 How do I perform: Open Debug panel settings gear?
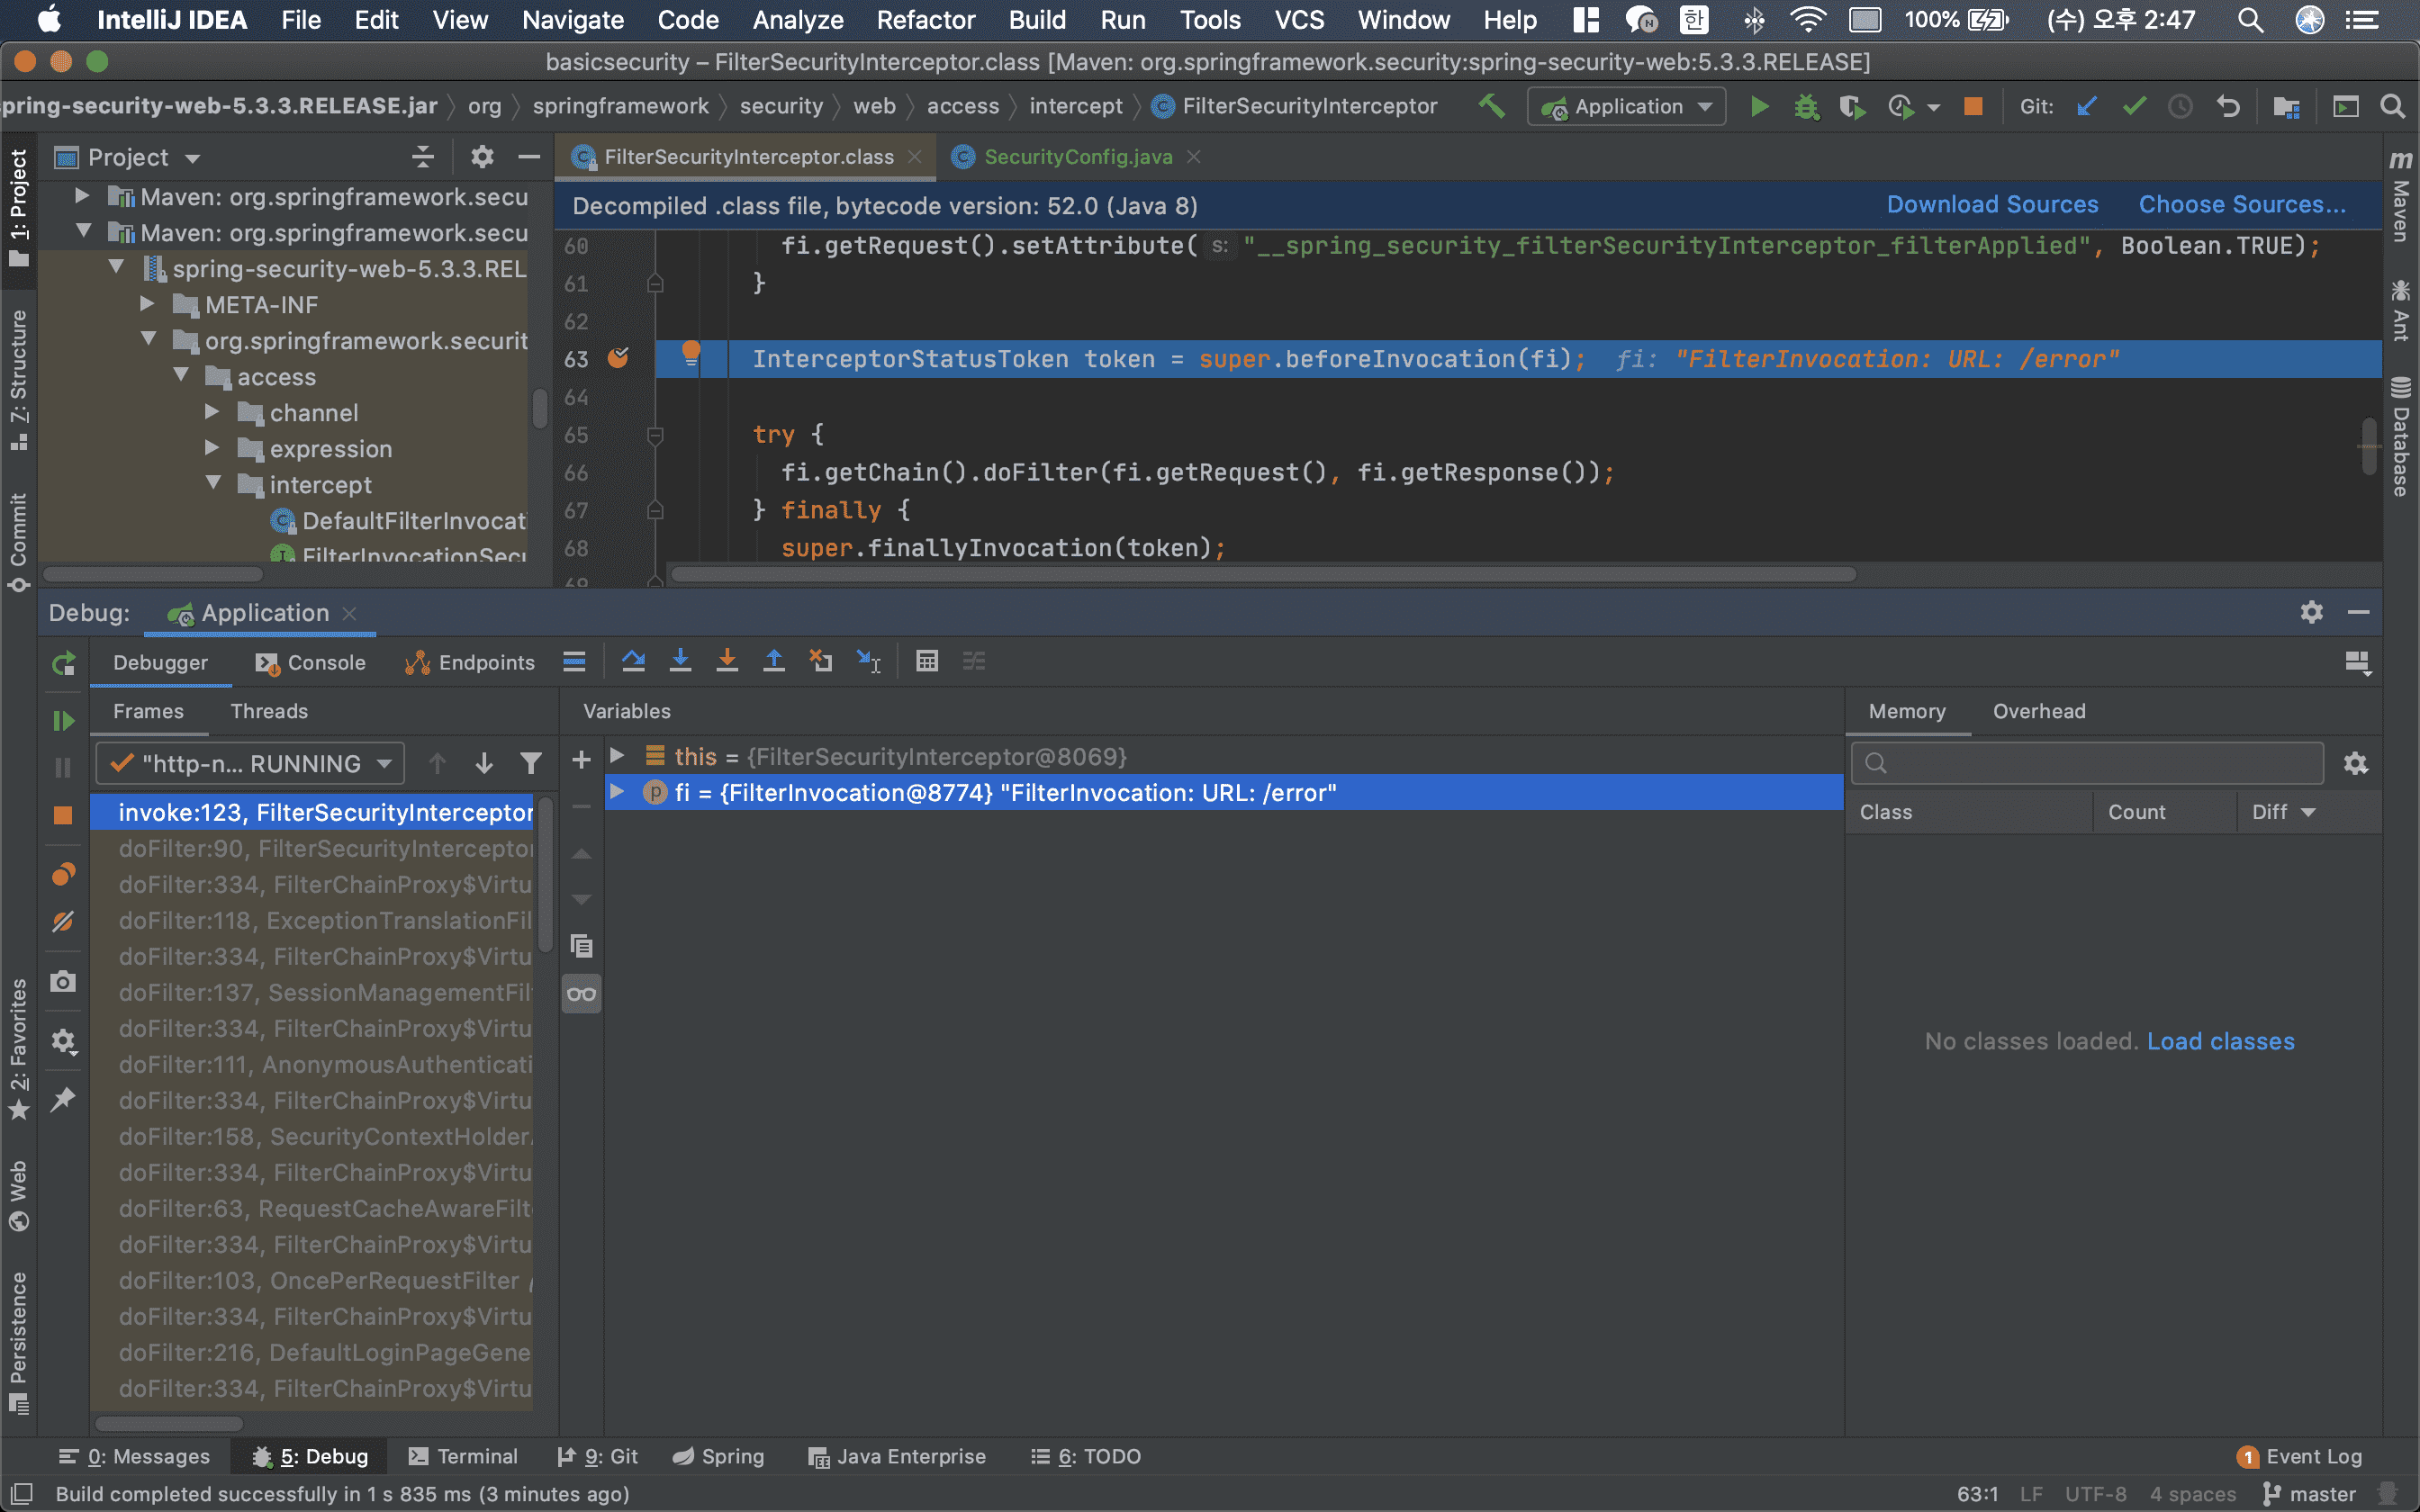point(2311,612)
